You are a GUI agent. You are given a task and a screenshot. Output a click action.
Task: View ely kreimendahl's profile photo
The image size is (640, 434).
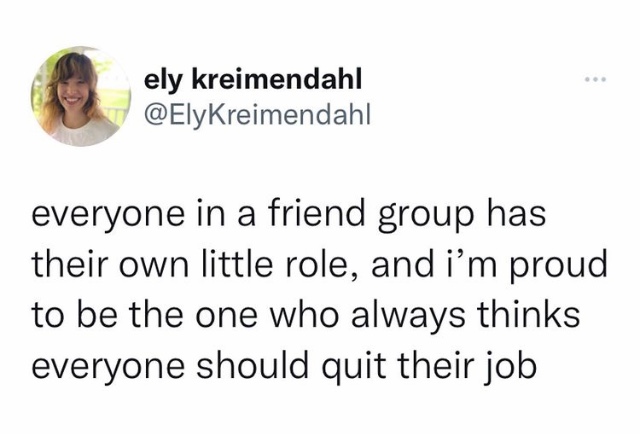pos(81,96)
